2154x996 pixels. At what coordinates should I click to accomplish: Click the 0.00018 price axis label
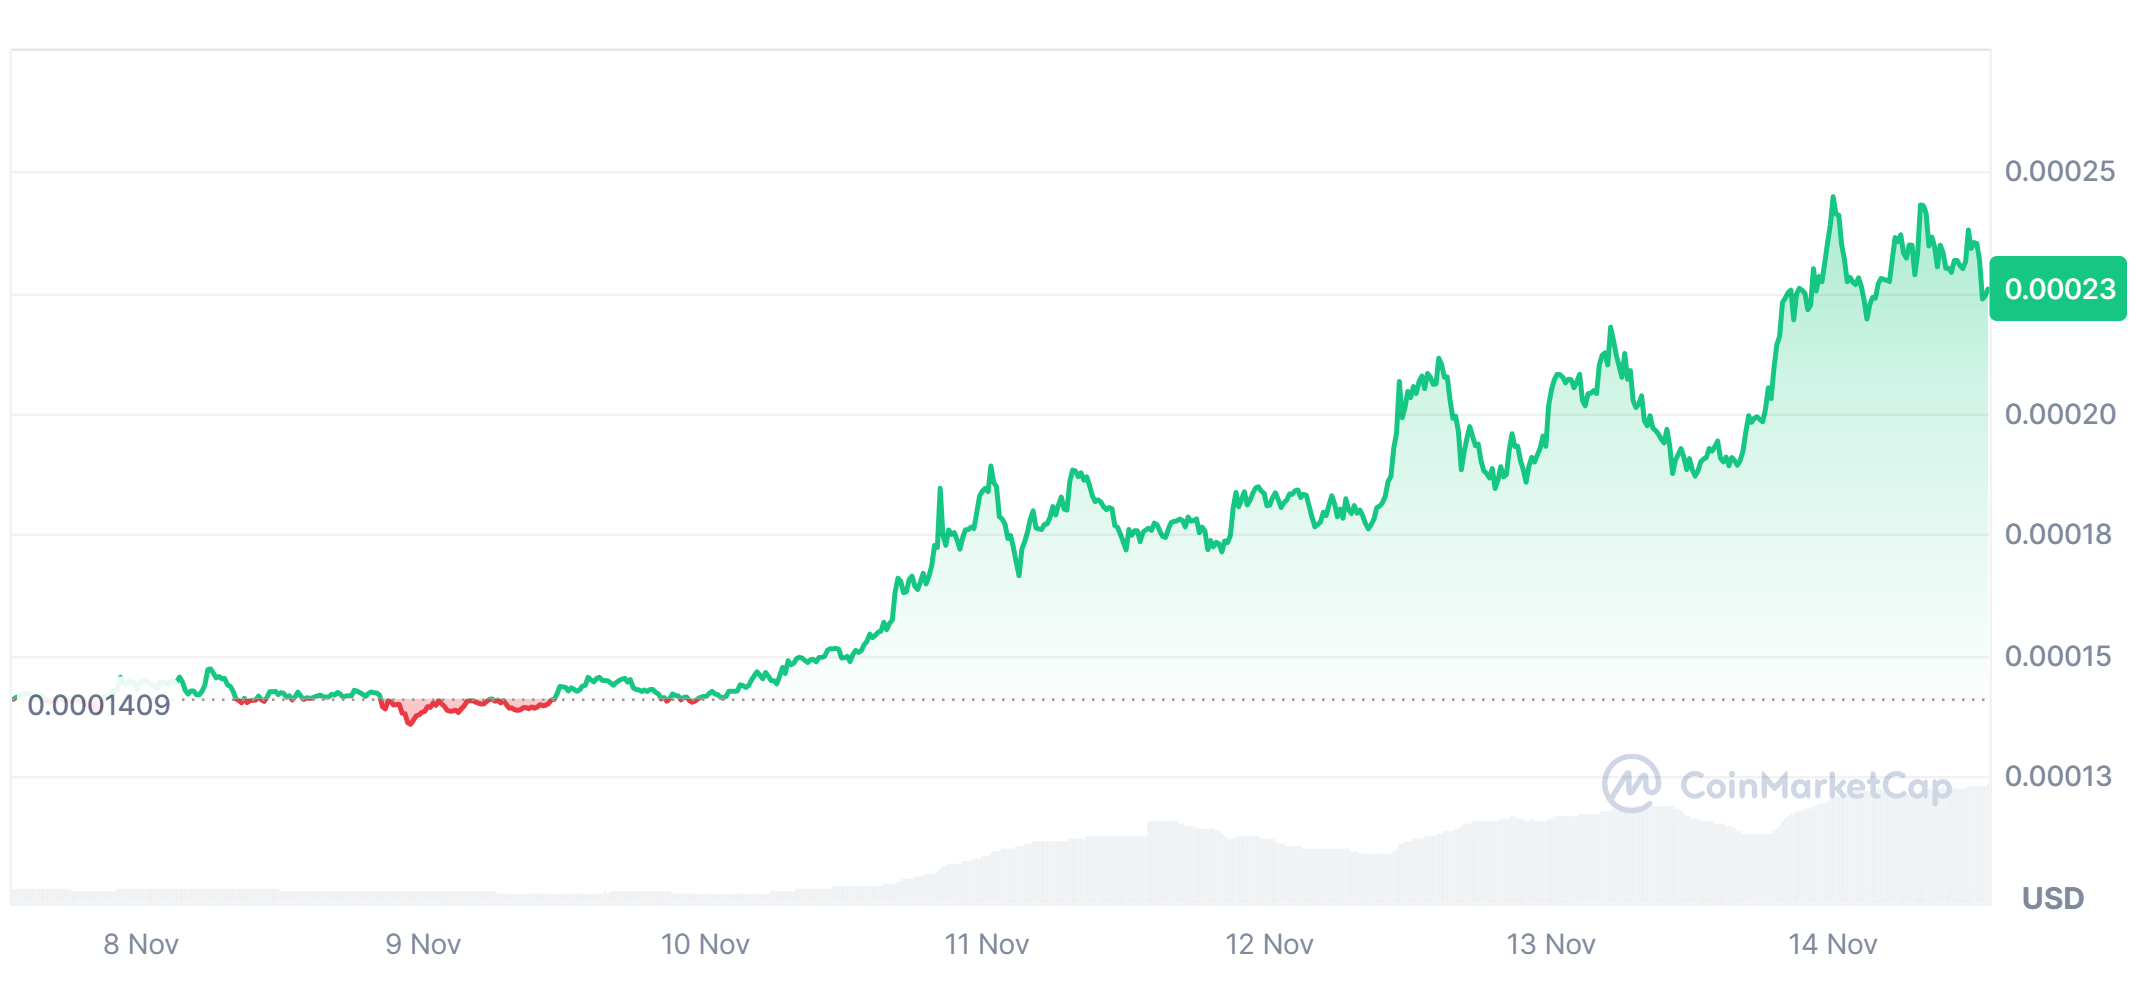2058,534
